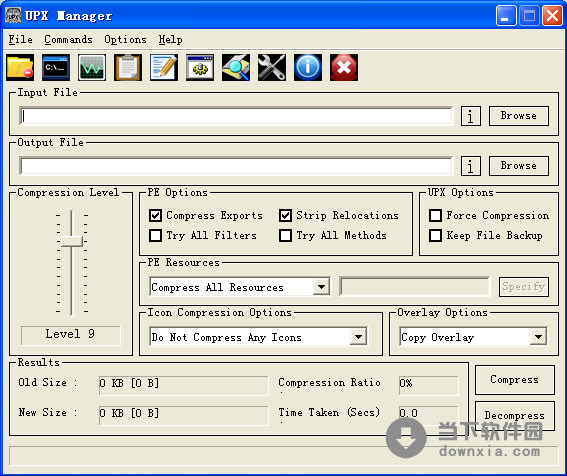Image resolution: width=567 pixels, height=476 pixels.
Task: Click the wrench and screwdriver icon
Action: 272,68
